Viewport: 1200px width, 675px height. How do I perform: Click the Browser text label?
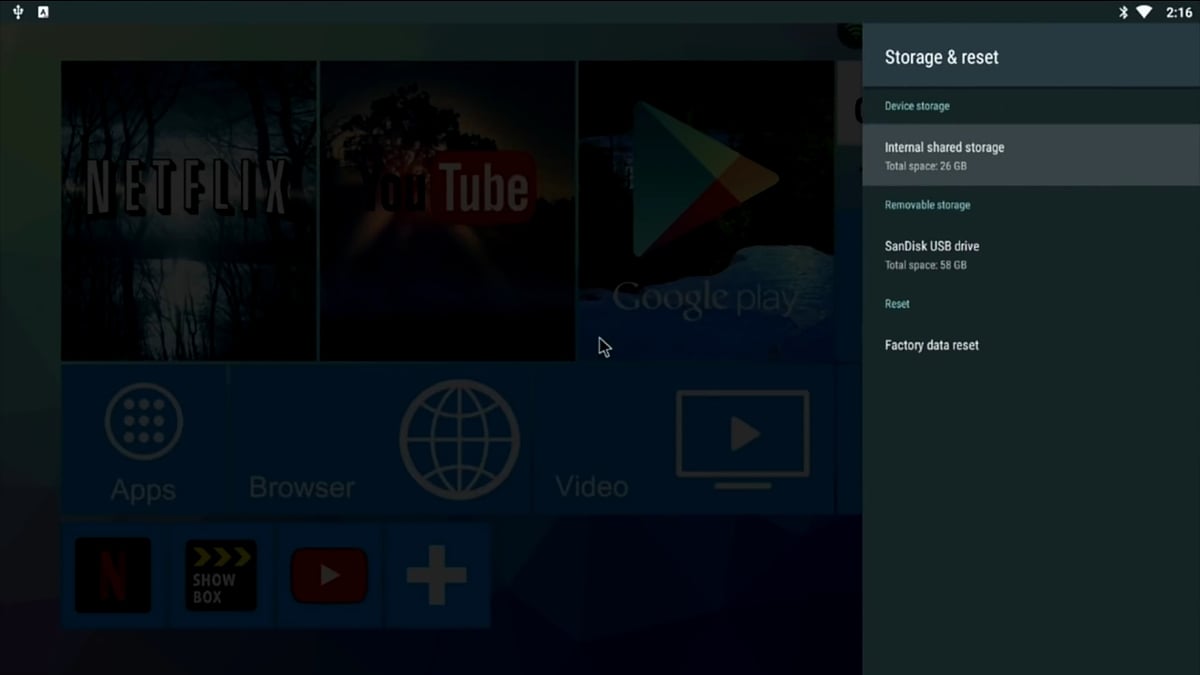point(301,487)
